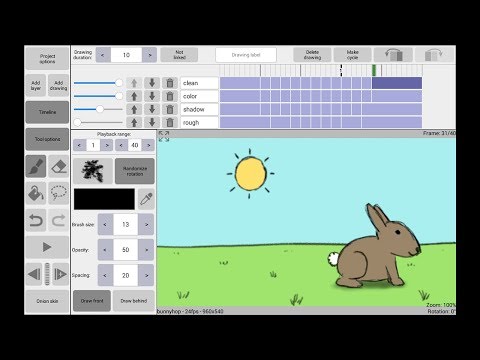Move the clean layer down

[152, 83]
